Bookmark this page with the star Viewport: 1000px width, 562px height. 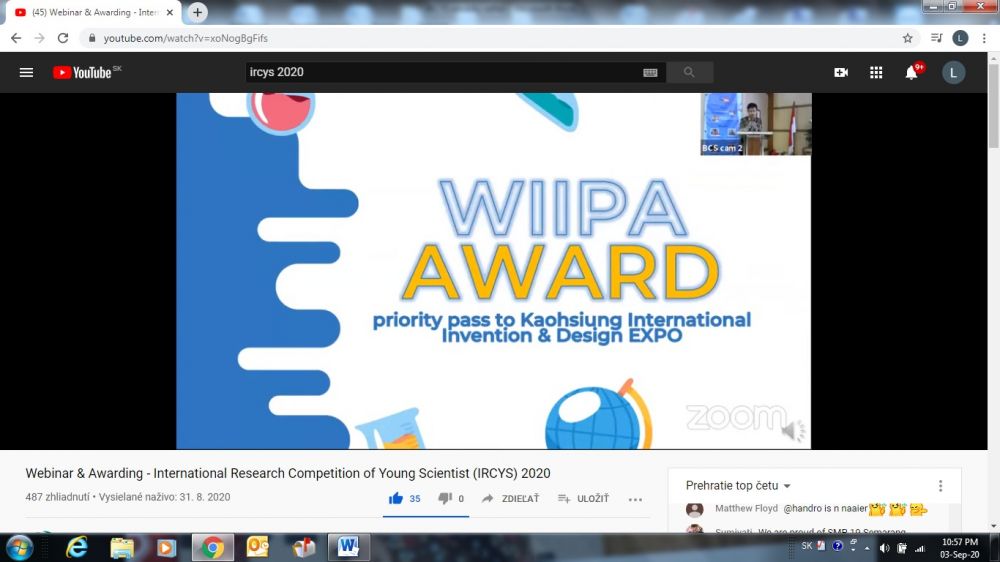coord(908,38)
